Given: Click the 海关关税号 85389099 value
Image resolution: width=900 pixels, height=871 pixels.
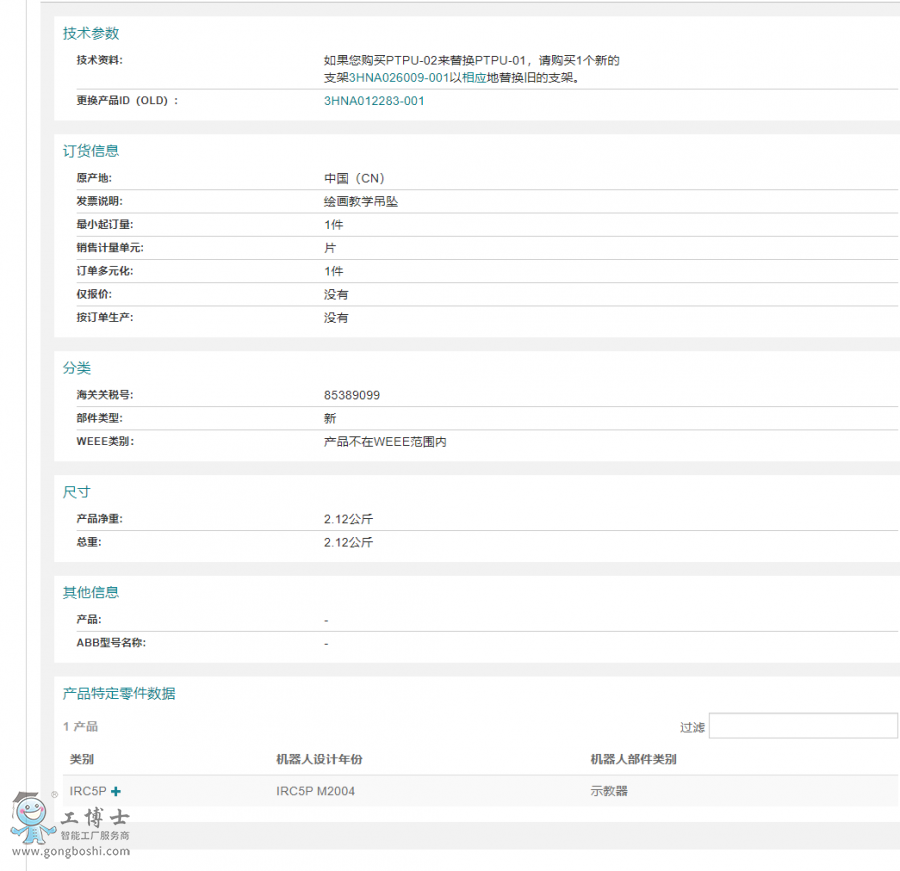Looking at the screenshot, I should [352, 394].
